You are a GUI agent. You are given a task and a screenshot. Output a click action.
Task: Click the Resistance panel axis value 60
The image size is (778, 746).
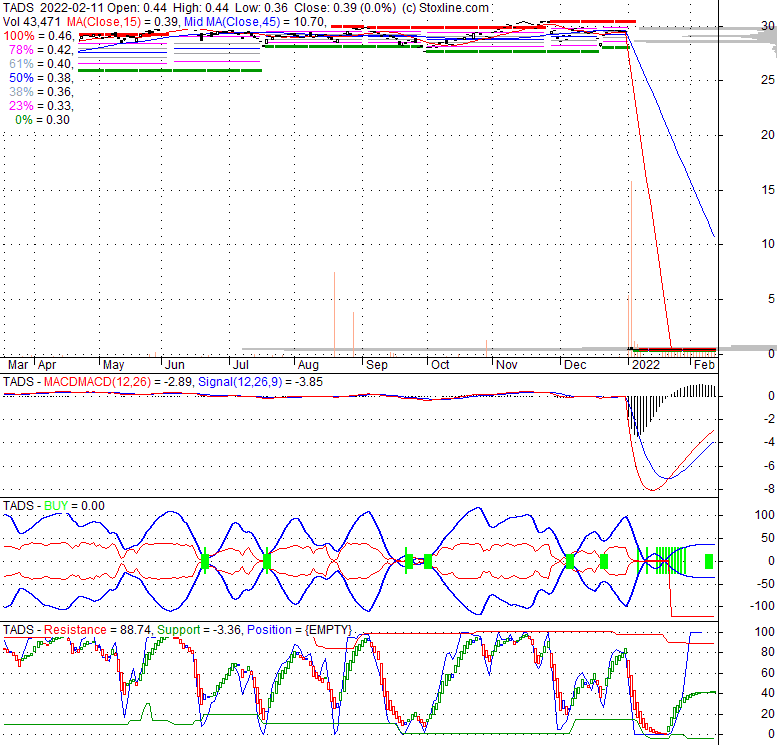pyautogui.click(x=768, y=673)
